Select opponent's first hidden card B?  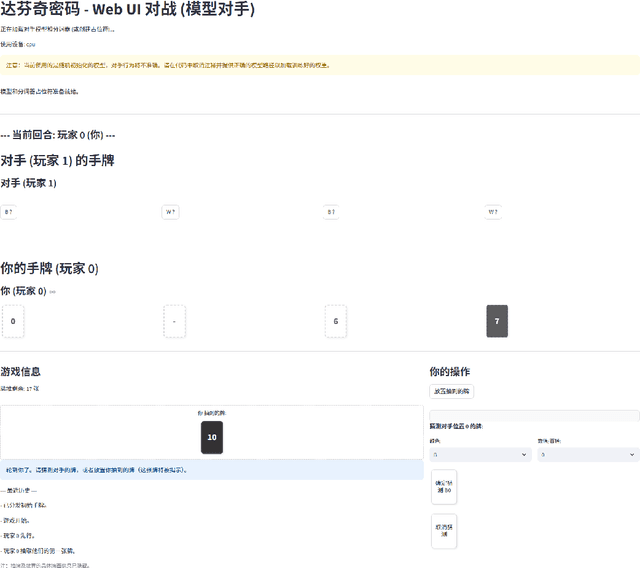[x=9, y=212]
